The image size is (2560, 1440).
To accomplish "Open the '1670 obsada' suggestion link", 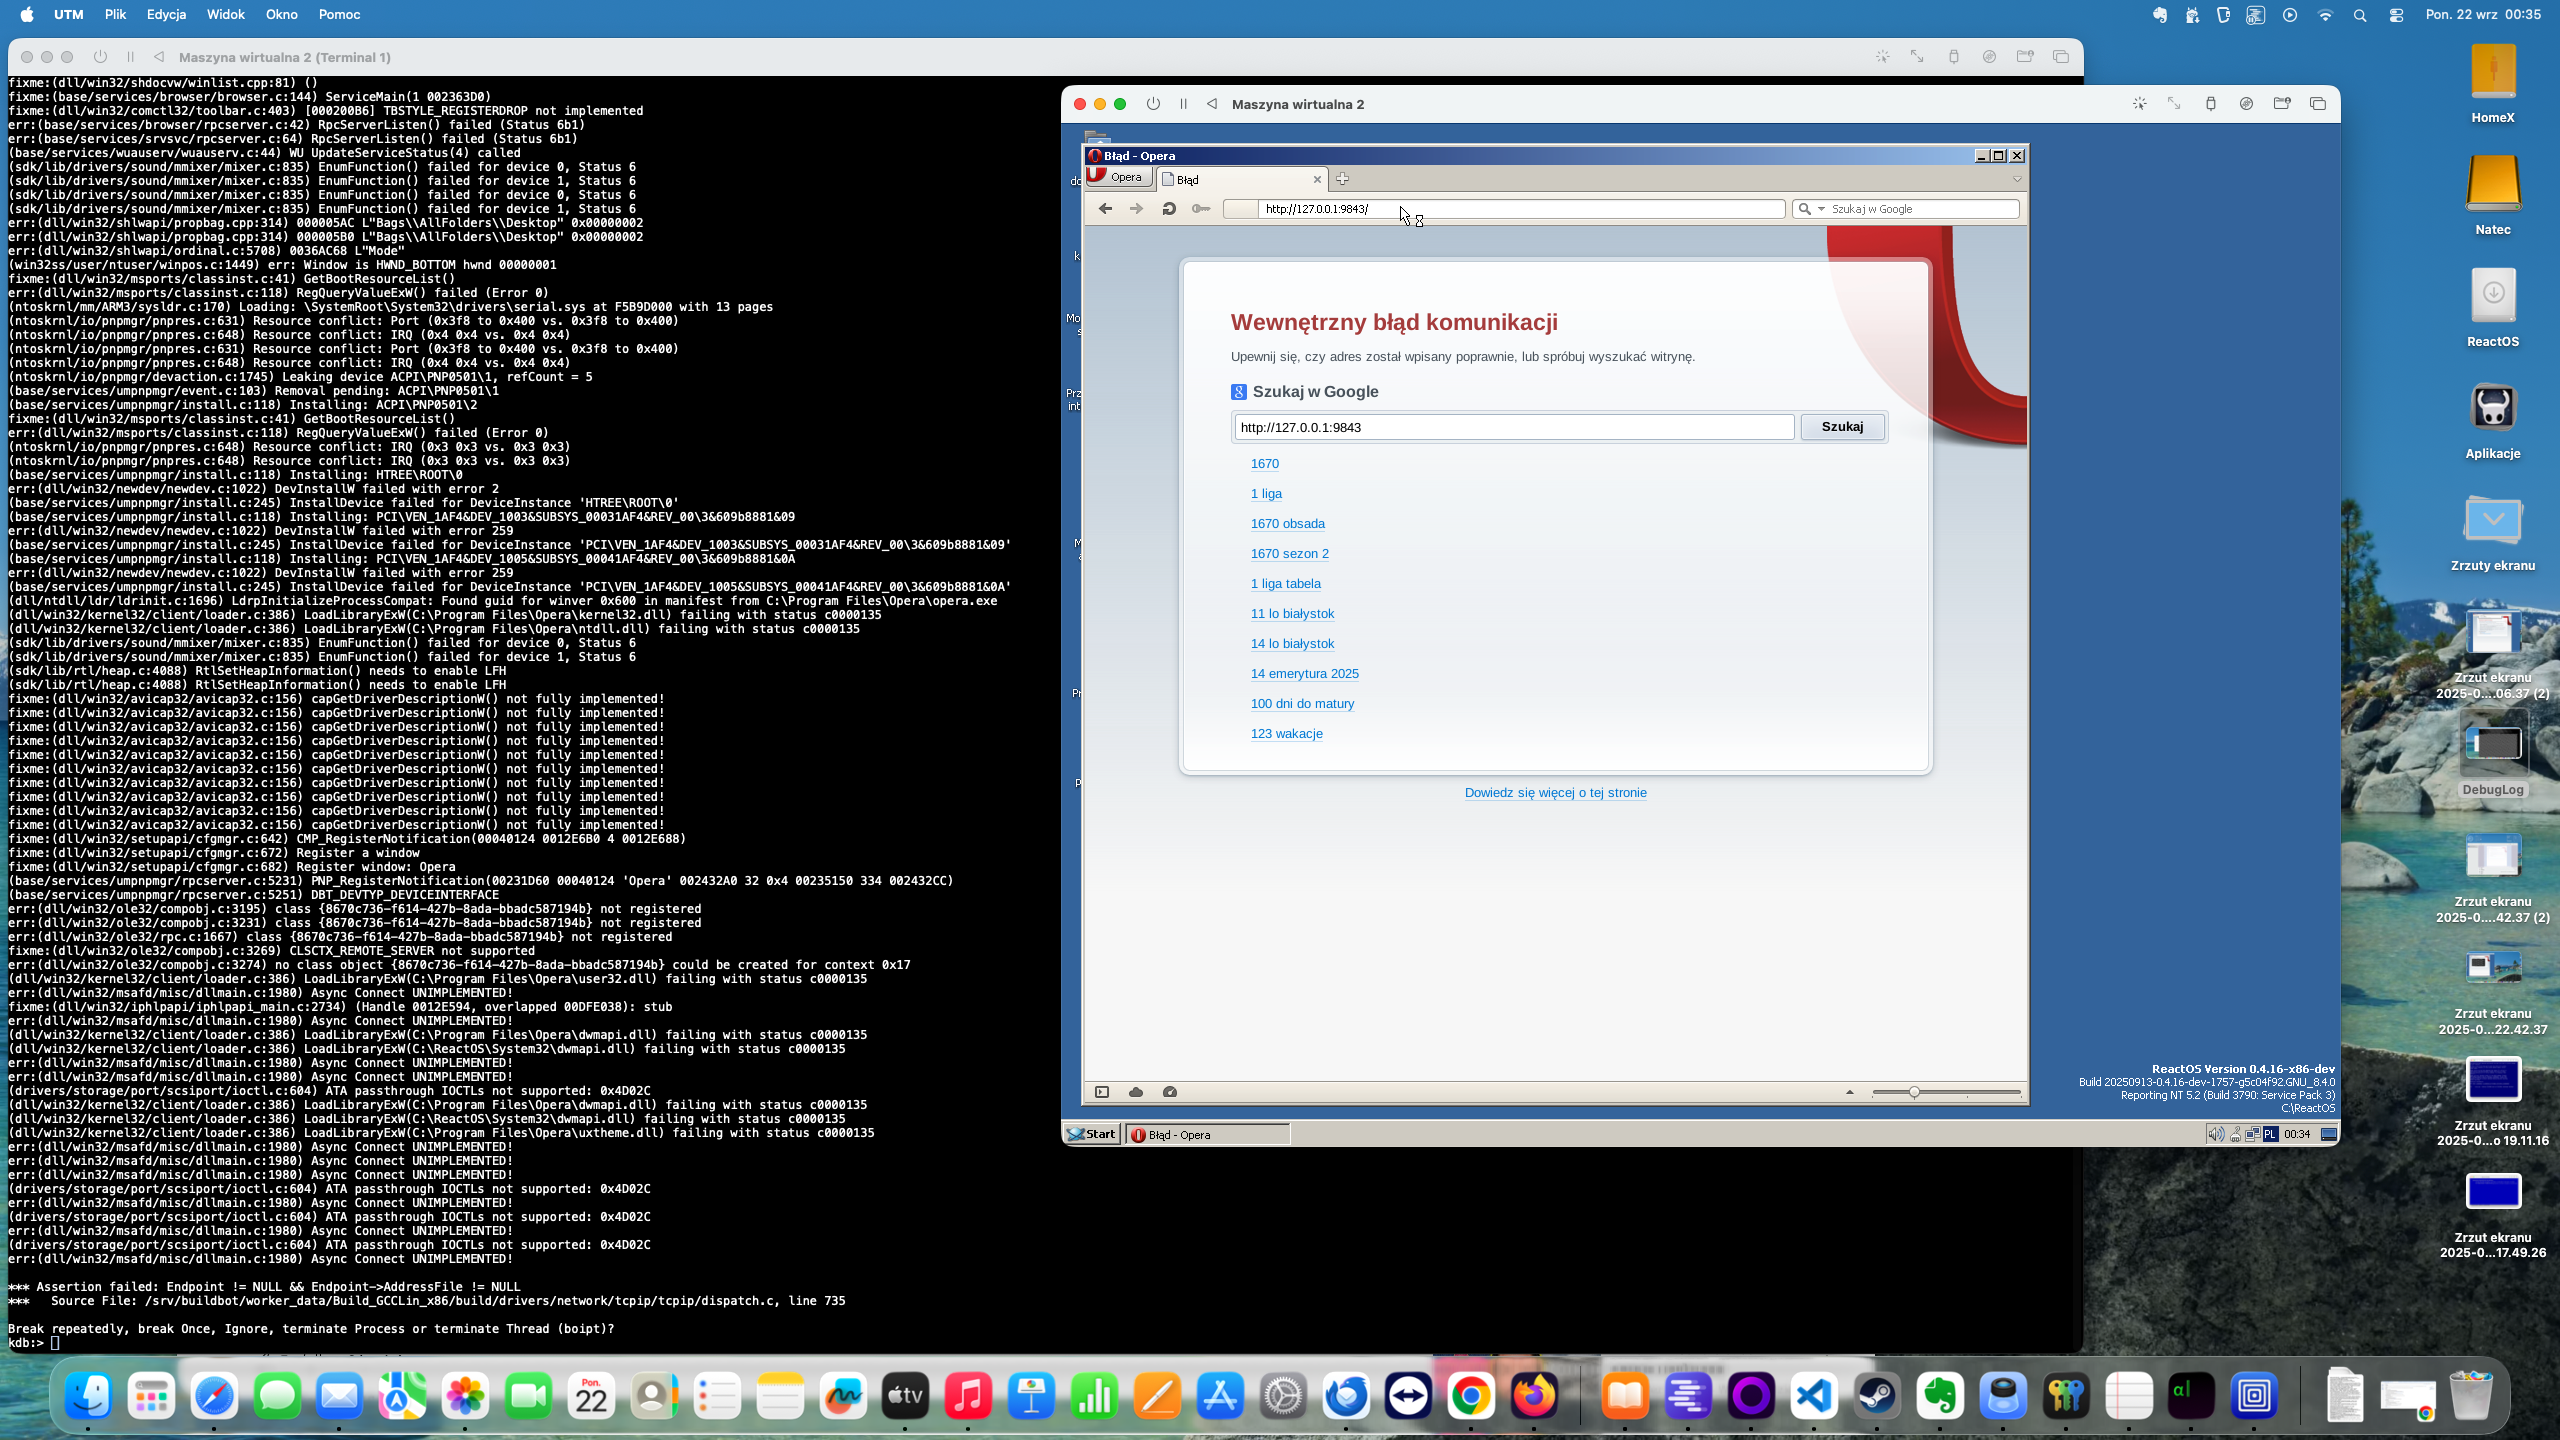I will click(x=1287, y=524).
